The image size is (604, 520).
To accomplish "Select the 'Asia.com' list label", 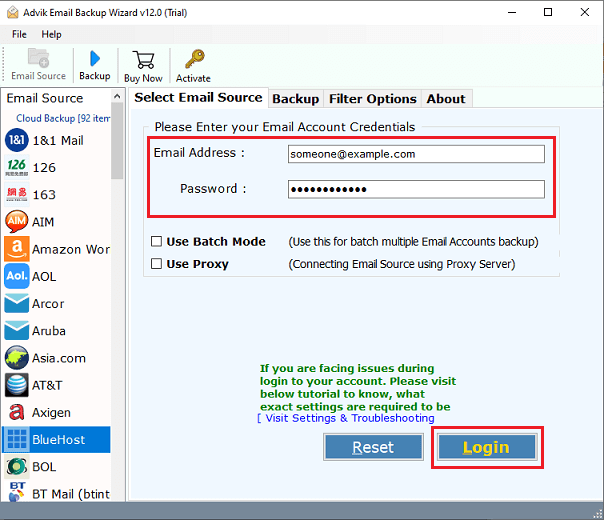I will (x=59, y=358).
